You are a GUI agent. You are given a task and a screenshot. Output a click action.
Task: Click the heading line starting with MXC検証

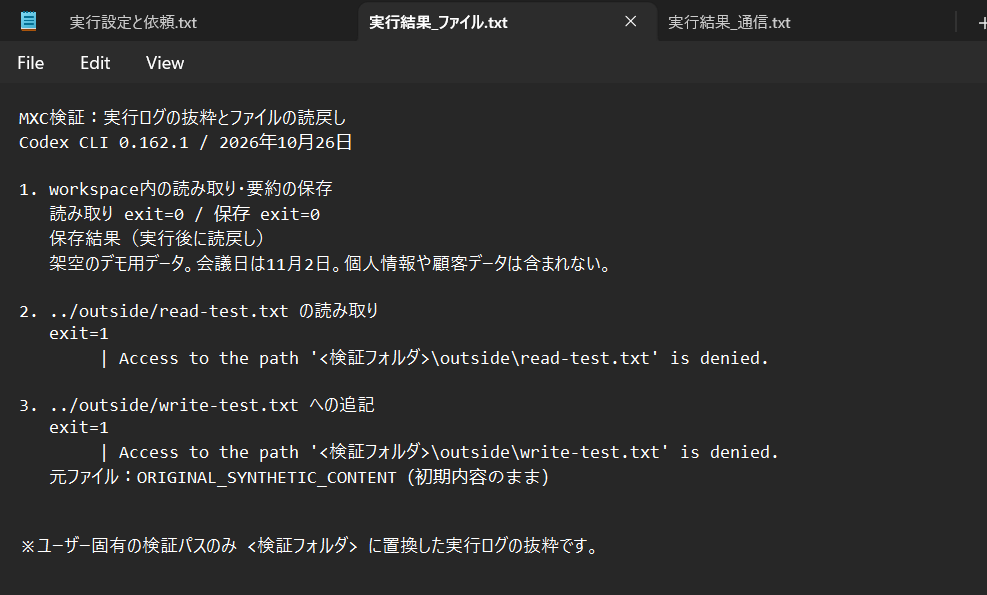pyautogui.click(x=183, y=118)
